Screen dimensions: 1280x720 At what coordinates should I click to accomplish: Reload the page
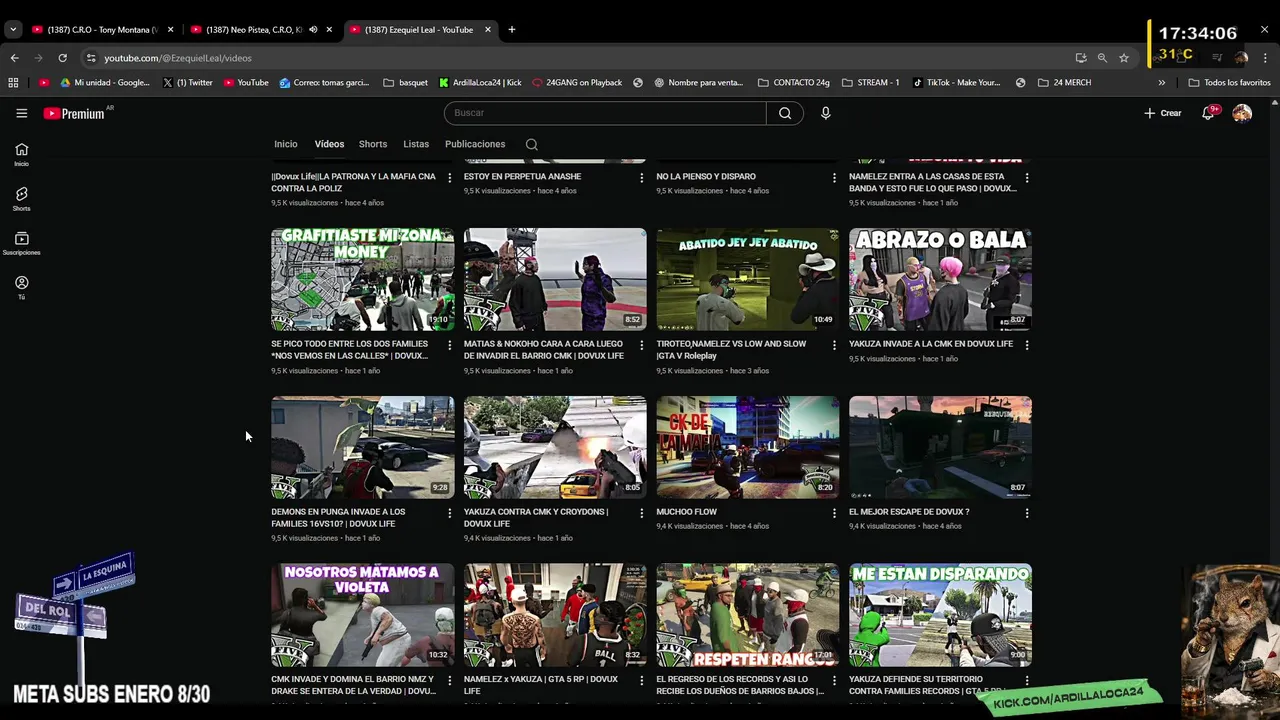coord(62,58)
